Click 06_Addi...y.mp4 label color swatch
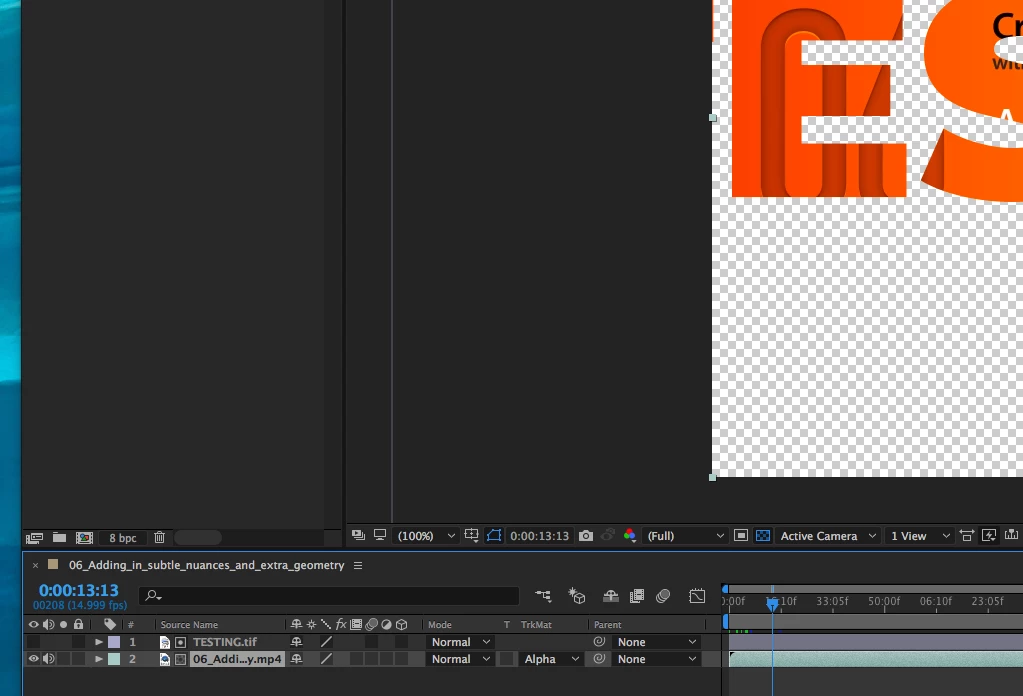The width and height of the screenshot is (1023, 696). [x=114, y=659]
